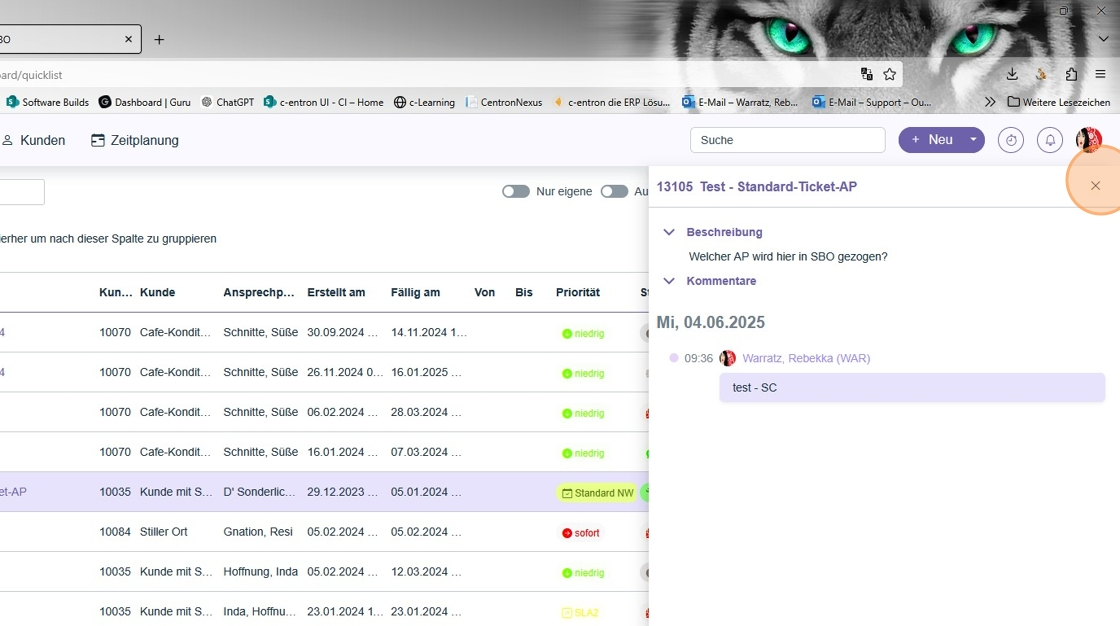
Task: Collapse the Kommentare section
Action: [x=669, y=281]
